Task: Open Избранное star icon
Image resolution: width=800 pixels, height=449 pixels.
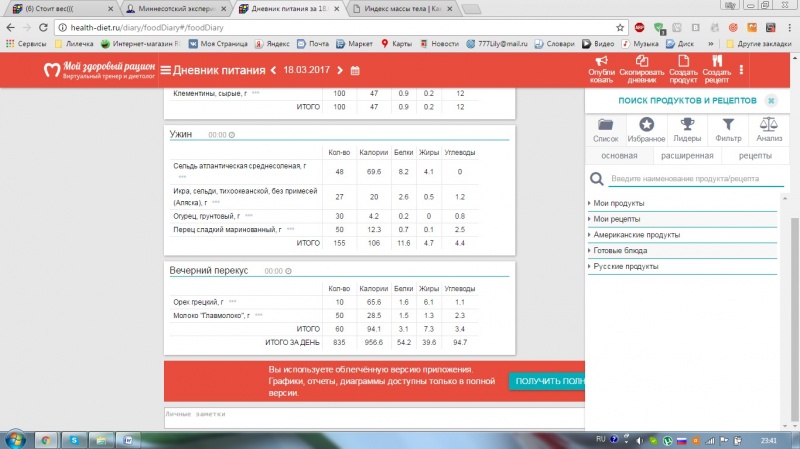Action: pos(646,125)
